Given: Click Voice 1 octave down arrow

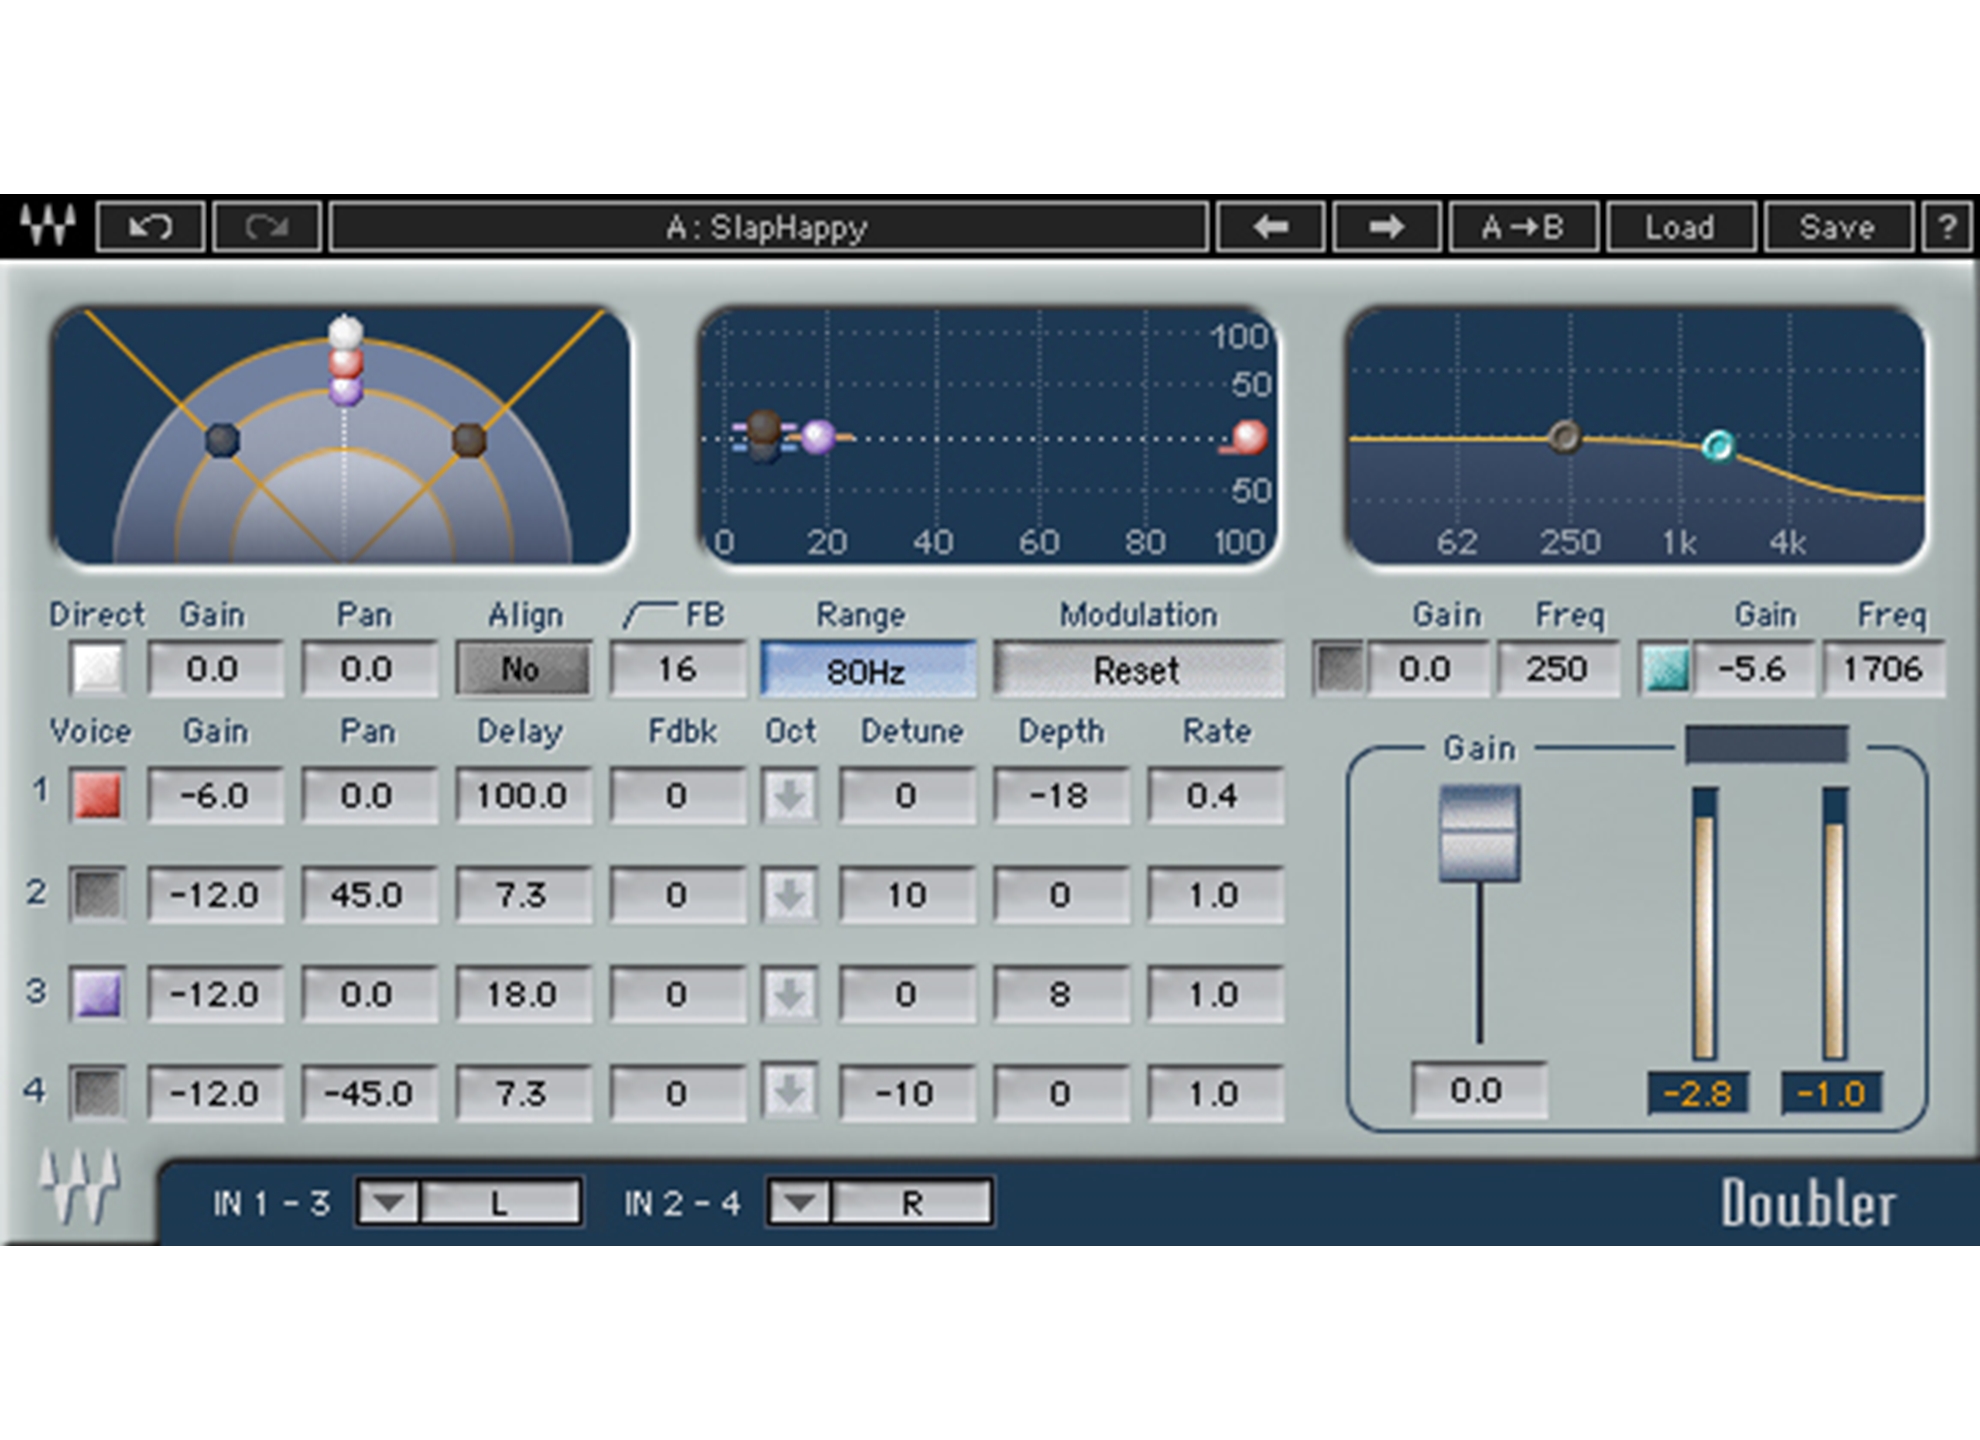Looking at the screenshot, I should [790, 796].
